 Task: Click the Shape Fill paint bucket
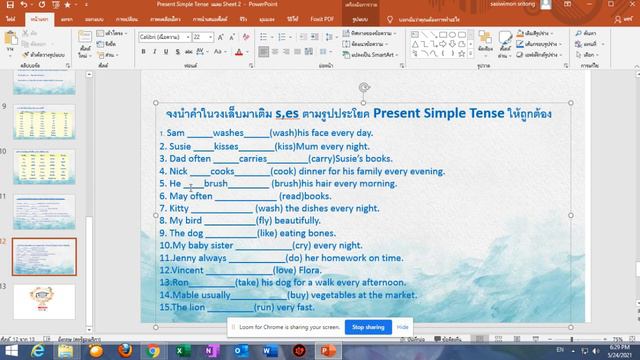coord(520,33)
